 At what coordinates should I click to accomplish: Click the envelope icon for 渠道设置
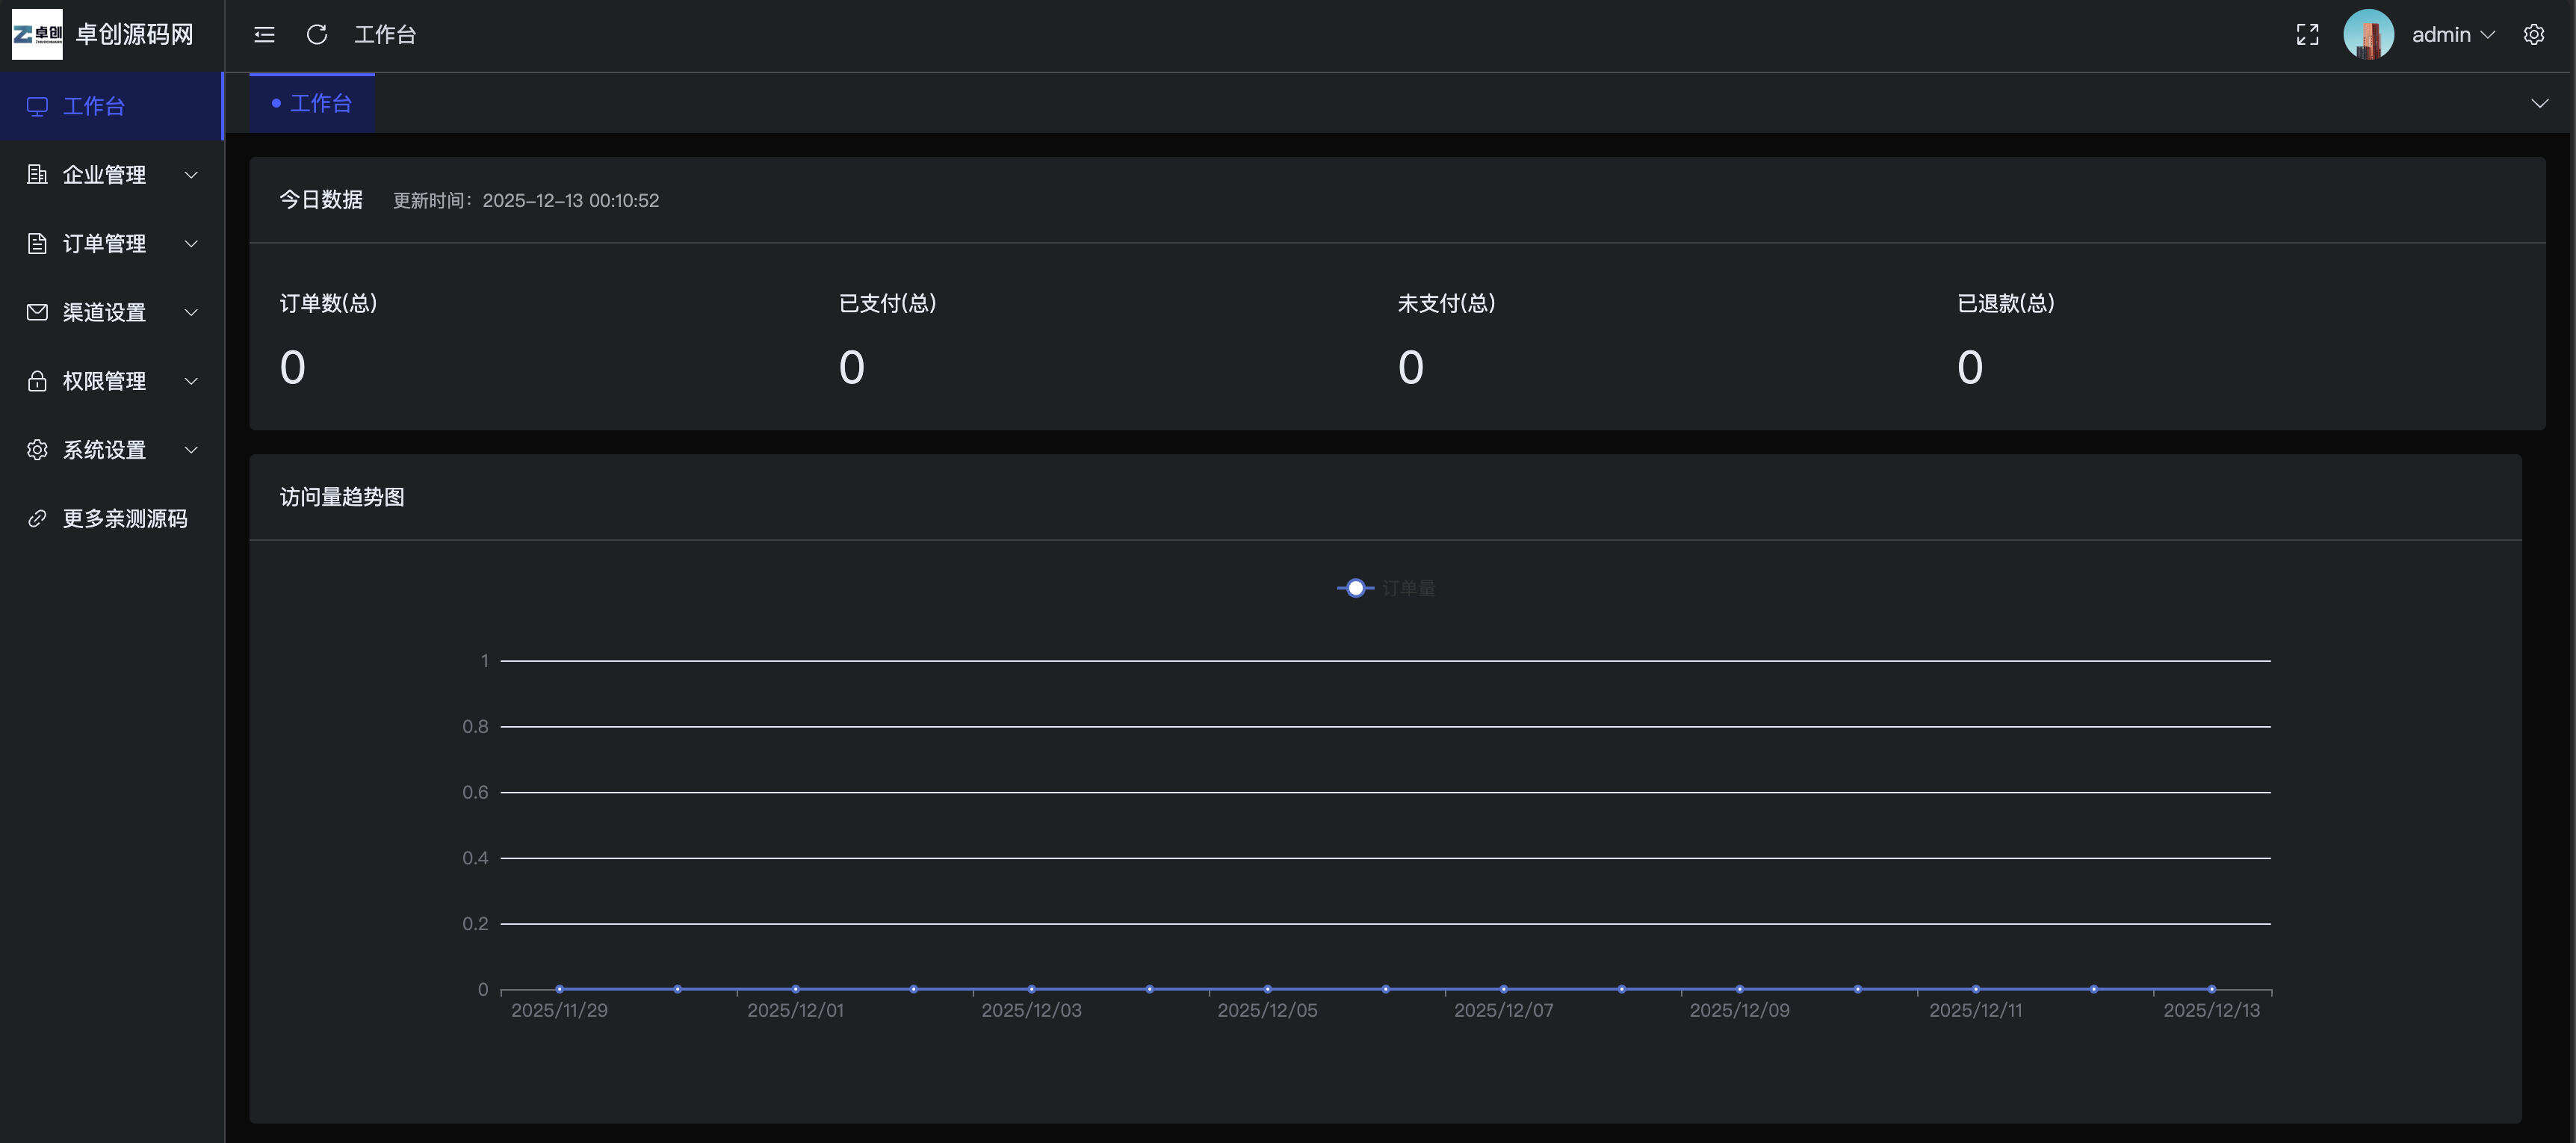(x=37, y=312)
